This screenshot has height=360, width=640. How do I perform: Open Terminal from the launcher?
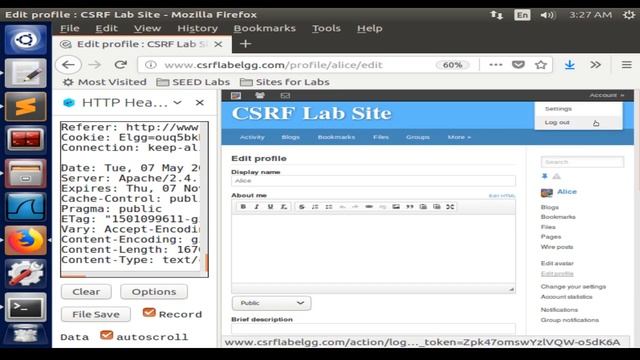point(26,307)
